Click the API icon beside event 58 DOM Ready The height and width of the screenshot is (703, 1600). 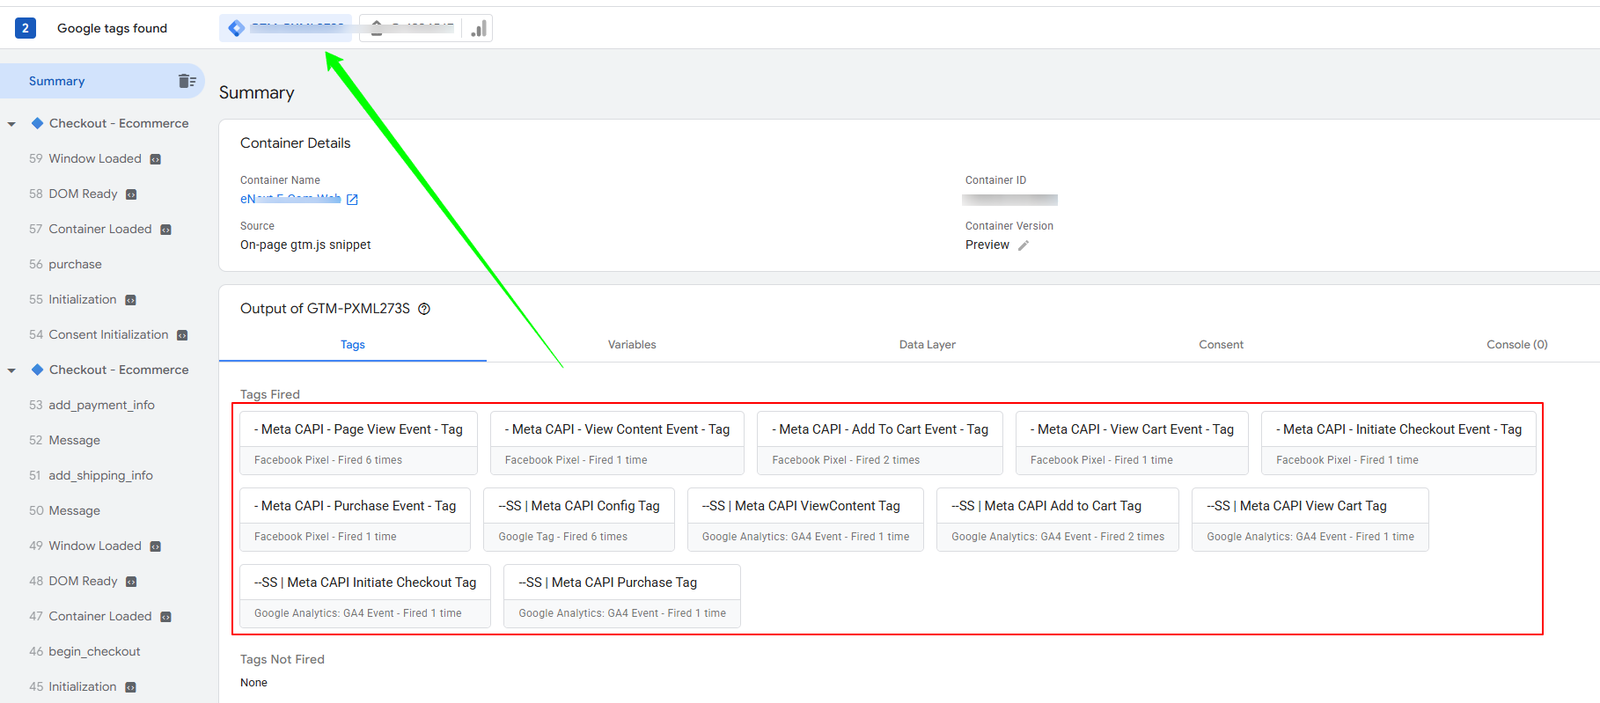click(131, 194)
